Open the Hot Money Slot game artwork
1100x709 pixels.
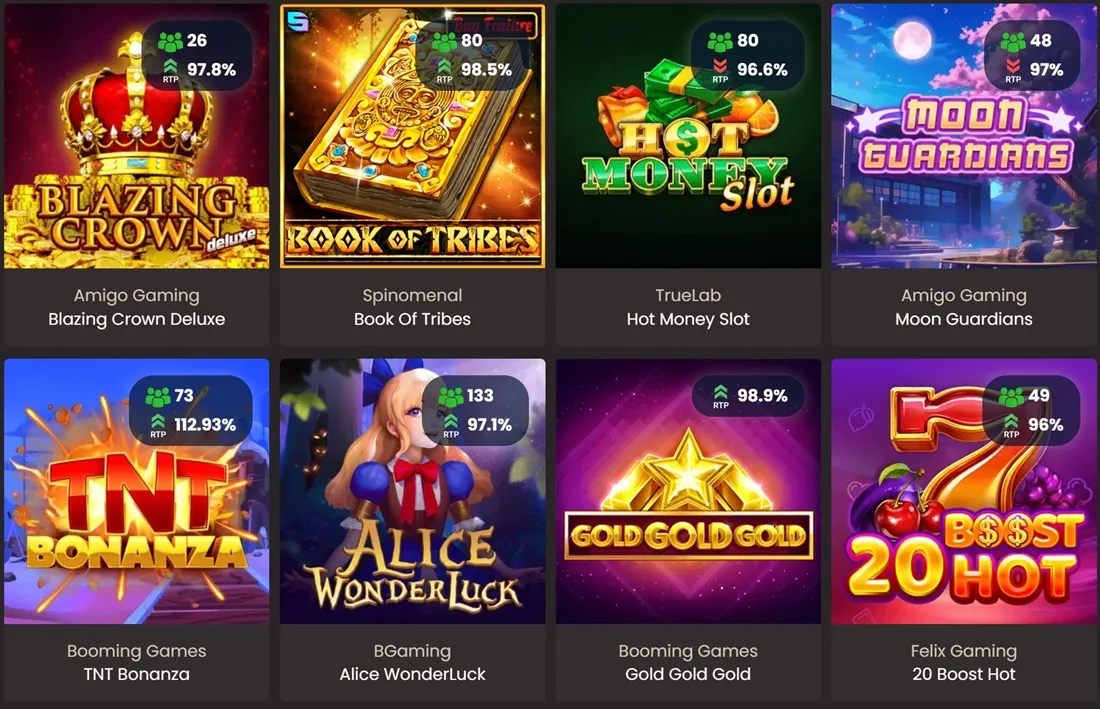point(688,136)
